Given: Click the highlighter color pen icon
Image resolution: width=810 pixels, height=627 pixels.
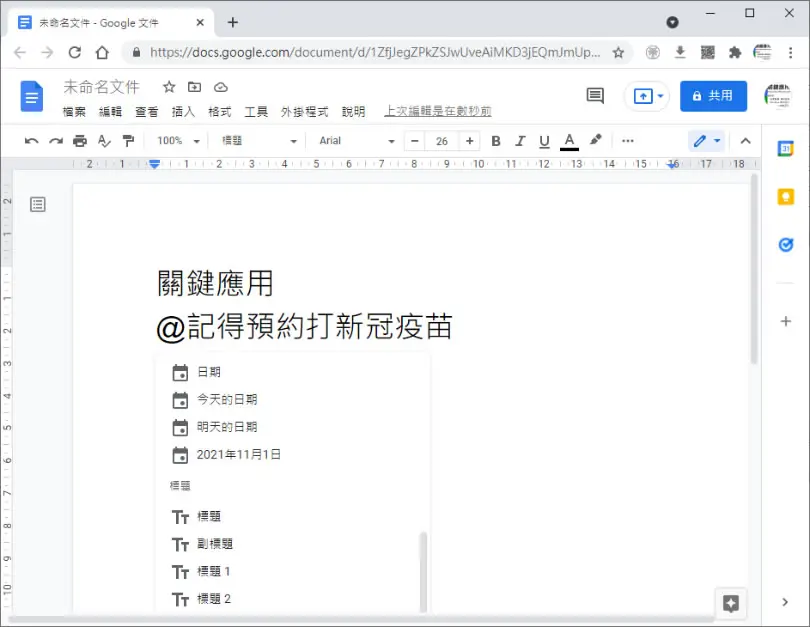Looking at the screenshot, I should (595, 140).
